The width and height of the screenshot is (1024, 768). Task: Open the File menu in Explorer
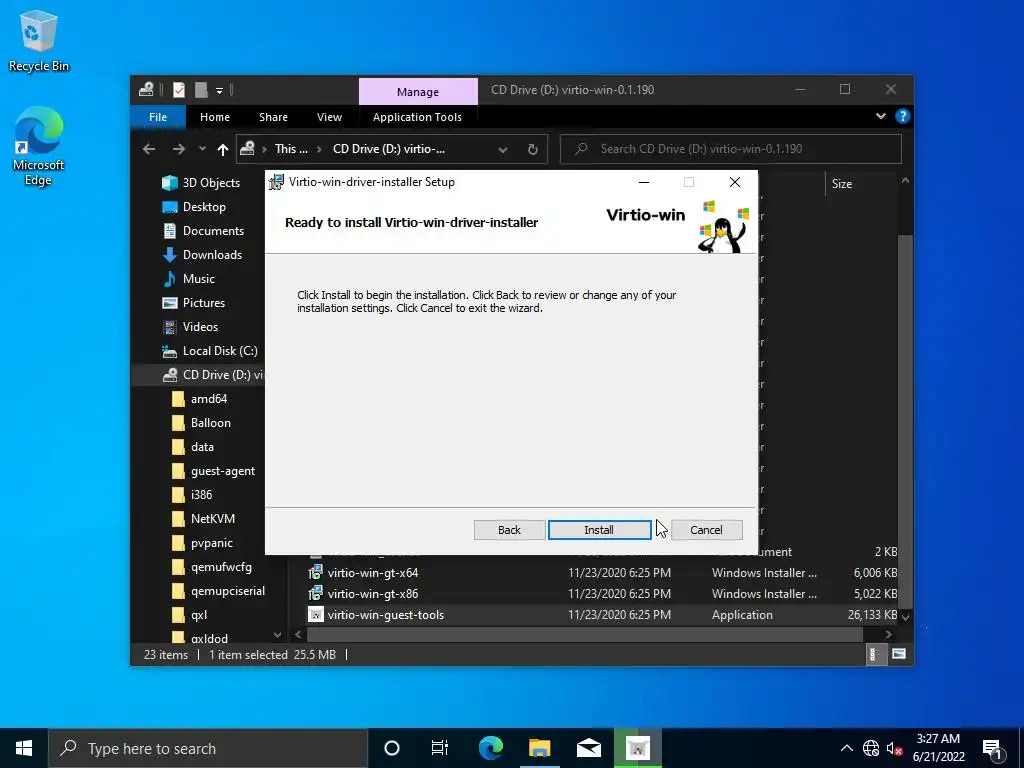pos(158,117)
